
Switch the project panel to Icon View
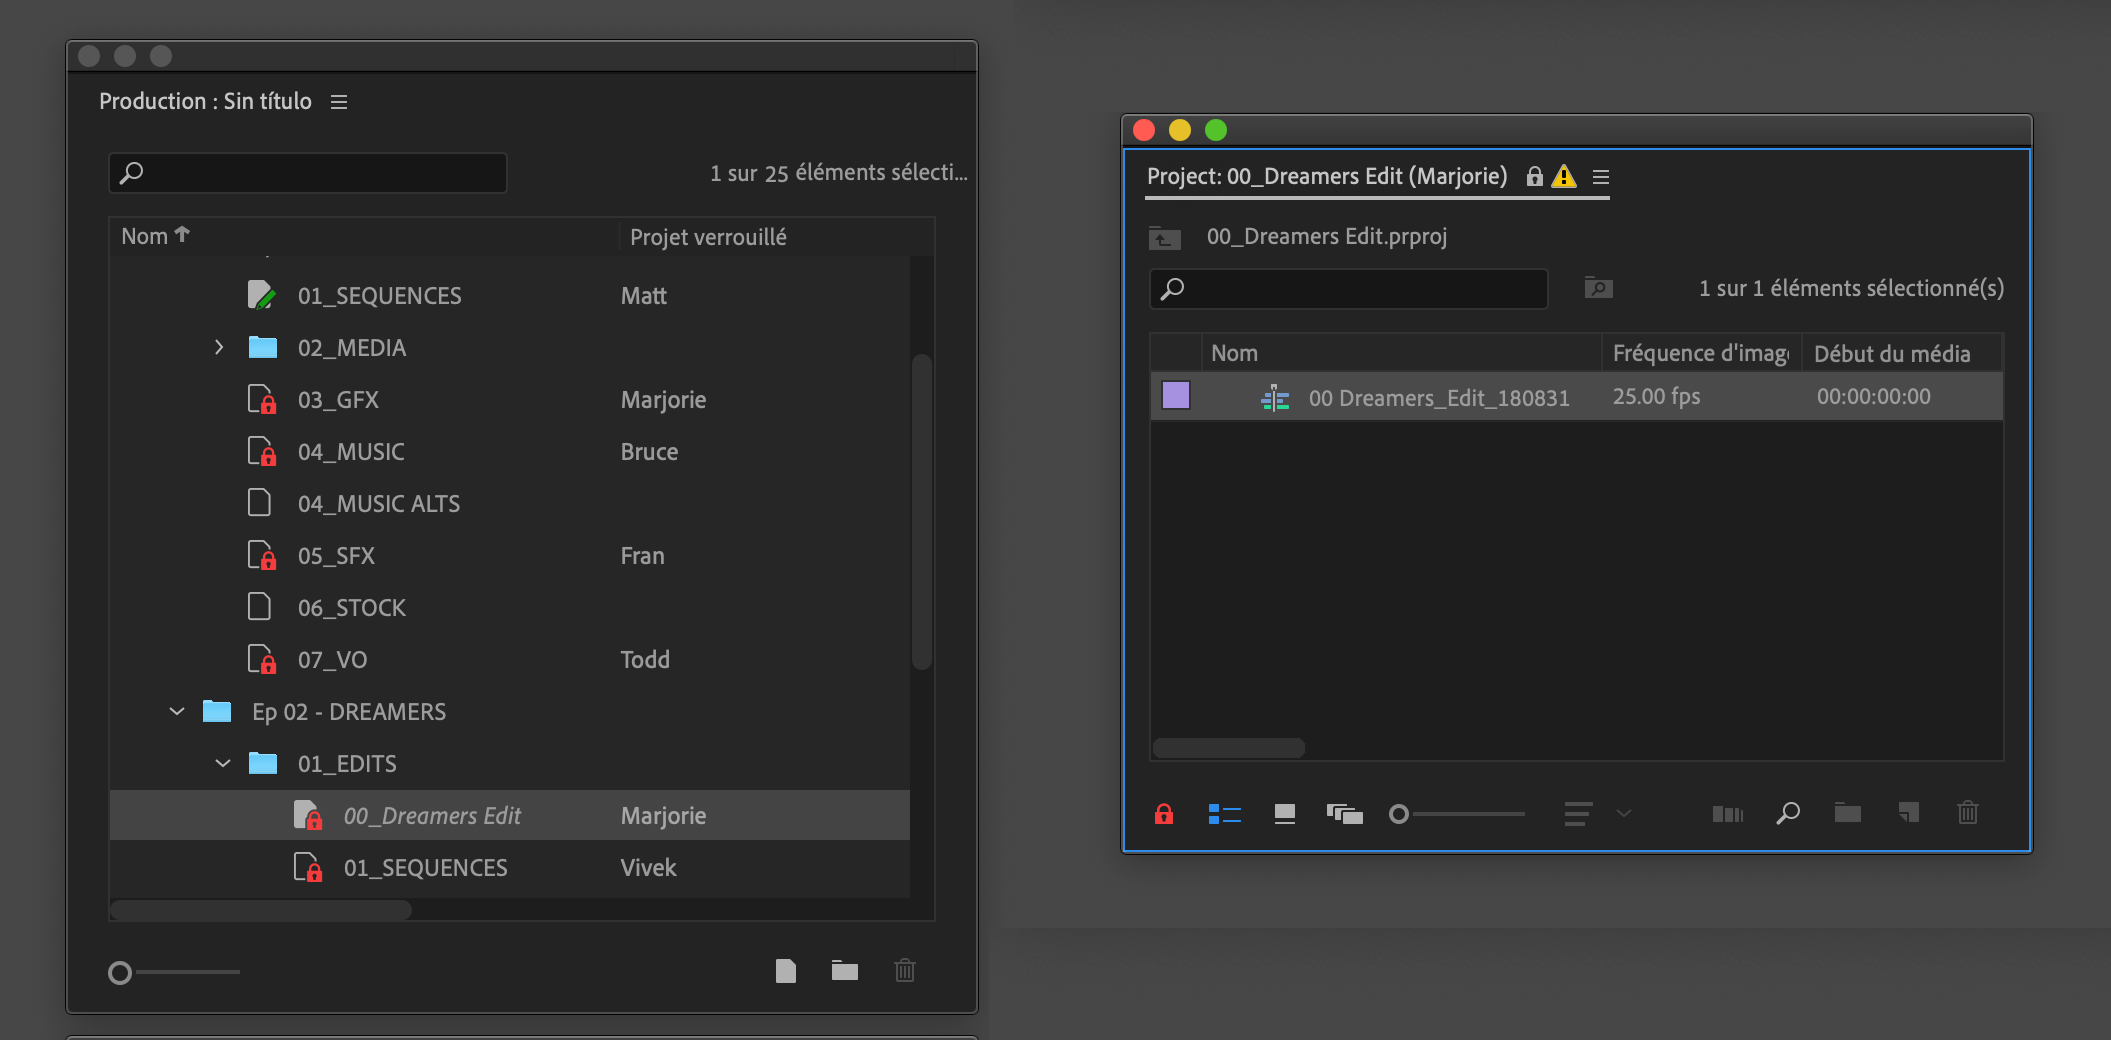pyautogui.click(x=1285, y=813)
